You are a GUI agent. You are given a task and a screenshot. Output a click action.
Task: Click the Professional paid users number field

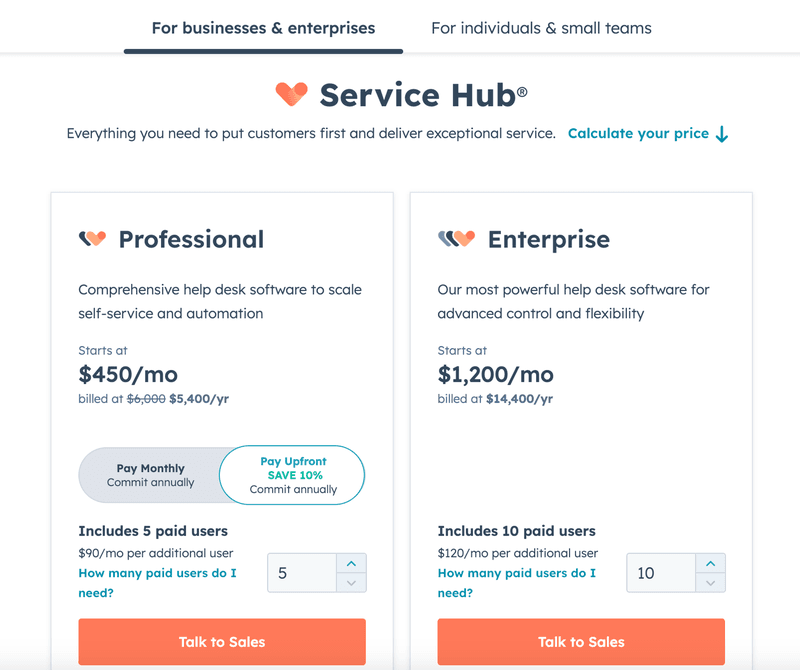tap(301, 573)
